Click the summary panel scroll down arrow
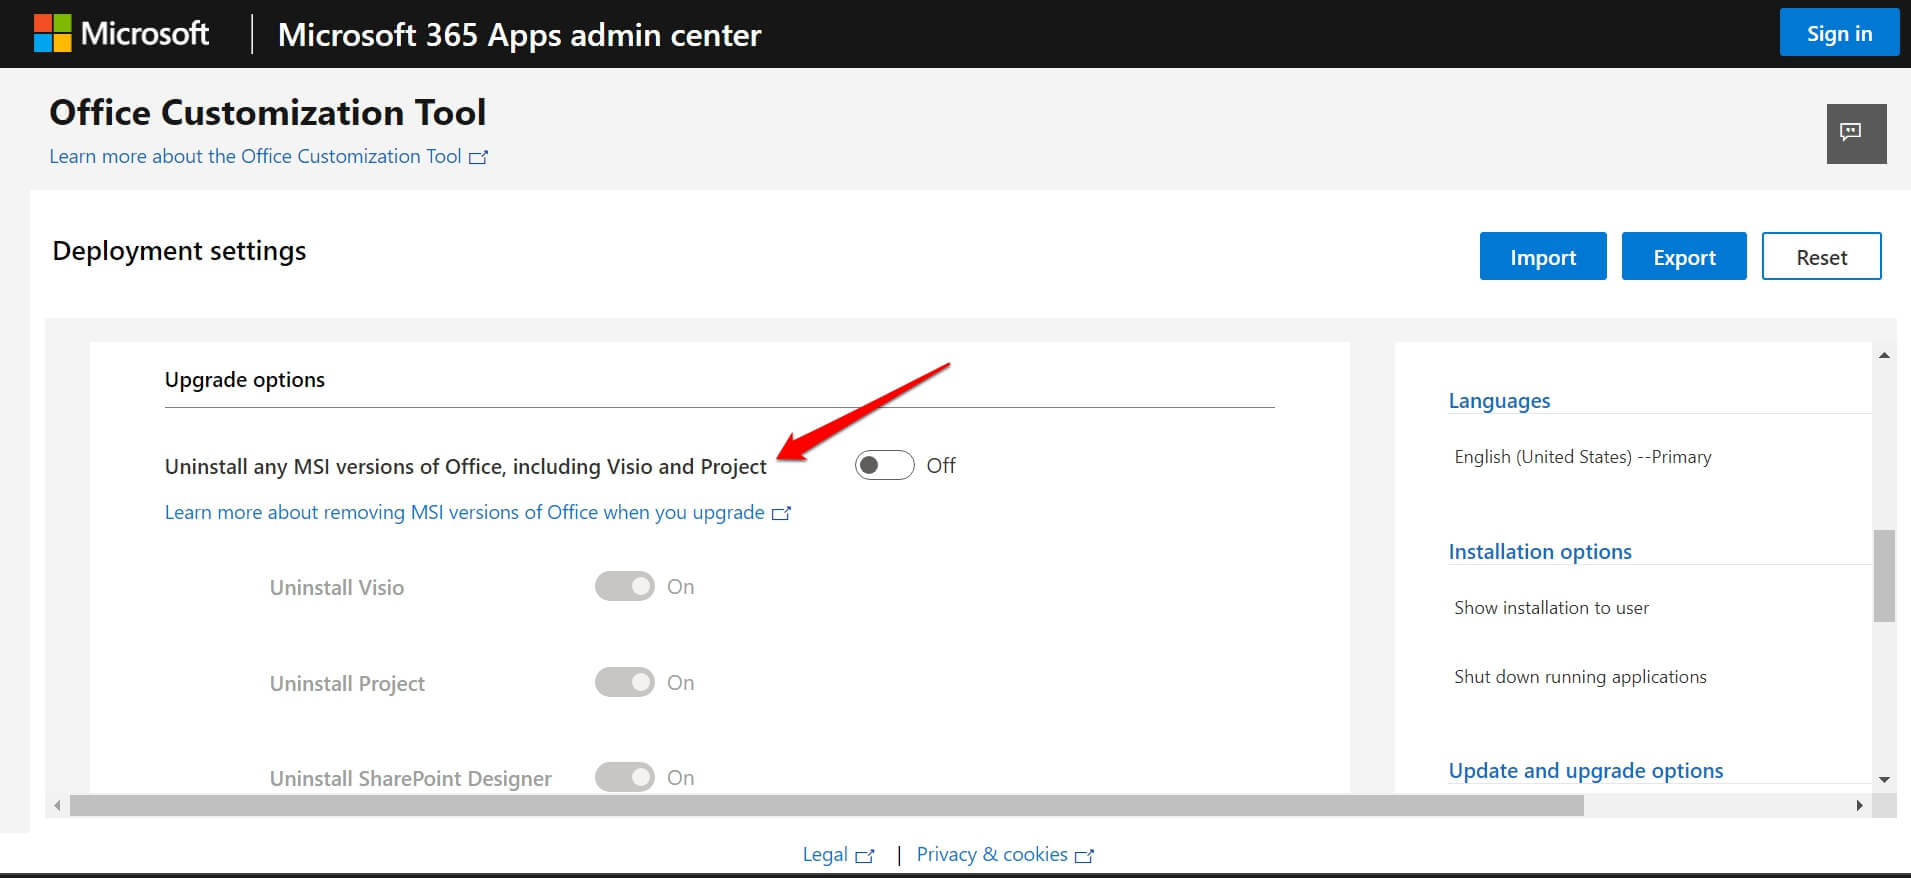 1884,779
